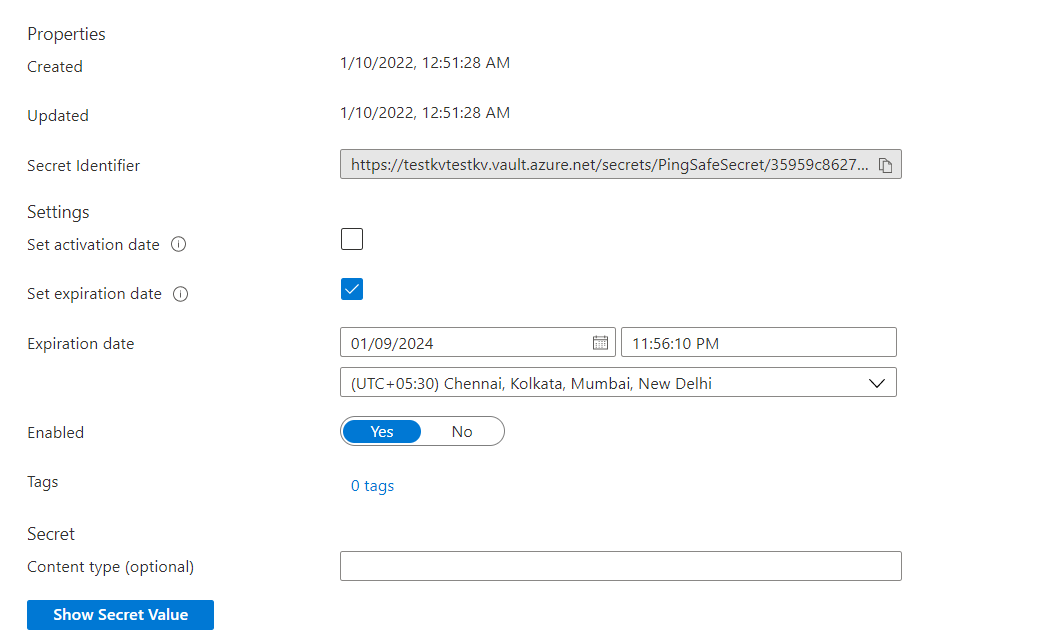Copy the Secret Identifier URL to clipboard
1047x633 pixels.
(885, 166)
